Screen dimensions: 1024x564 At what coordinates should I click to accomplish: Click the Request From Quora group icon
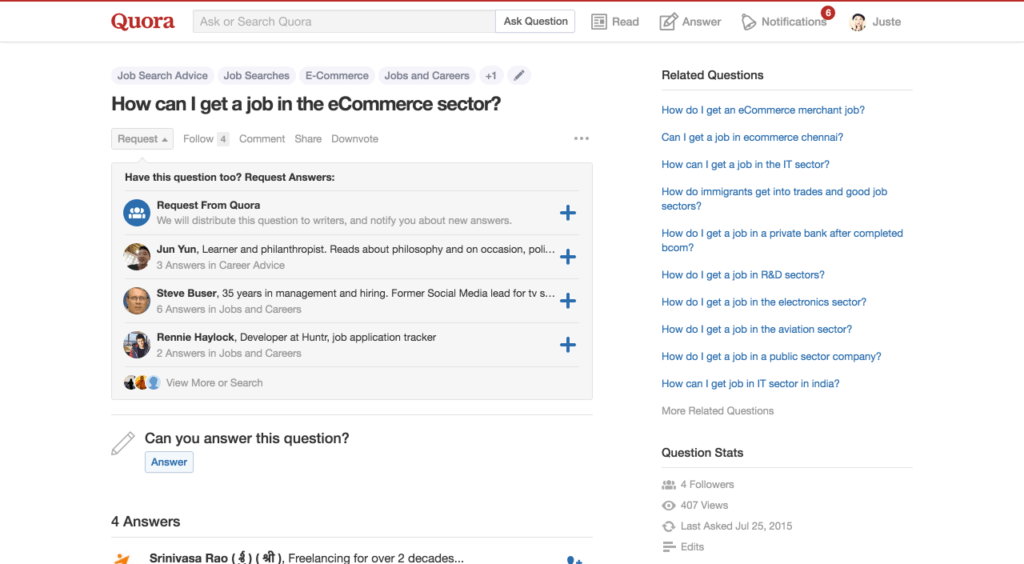pyautogui.click(x=136, y=213)
